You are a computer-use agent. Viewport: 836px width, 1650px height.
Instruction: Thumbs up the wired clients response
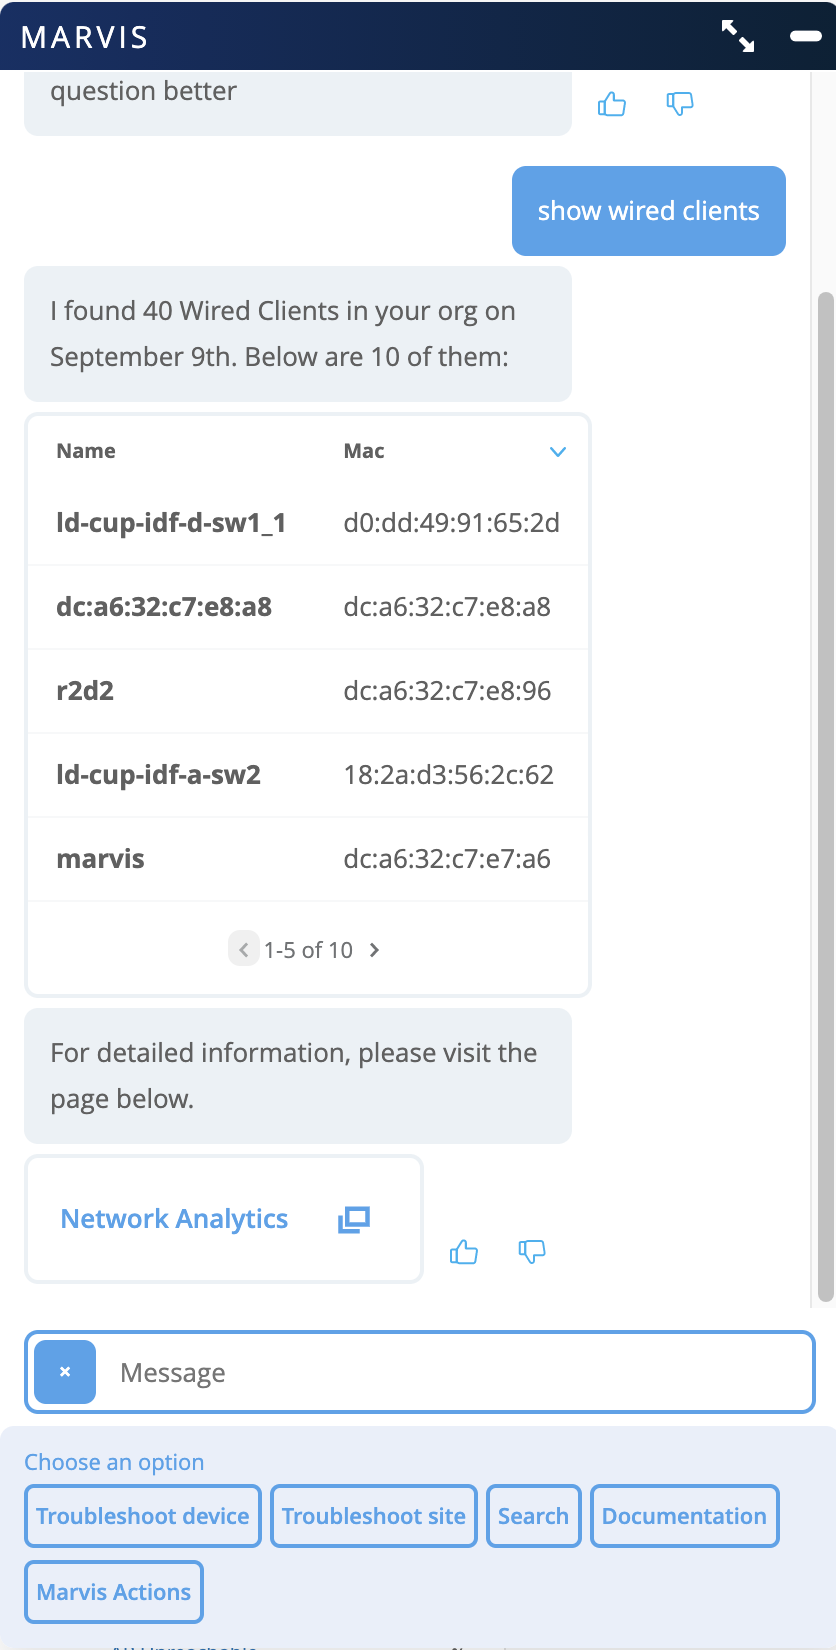point(464,1252)
